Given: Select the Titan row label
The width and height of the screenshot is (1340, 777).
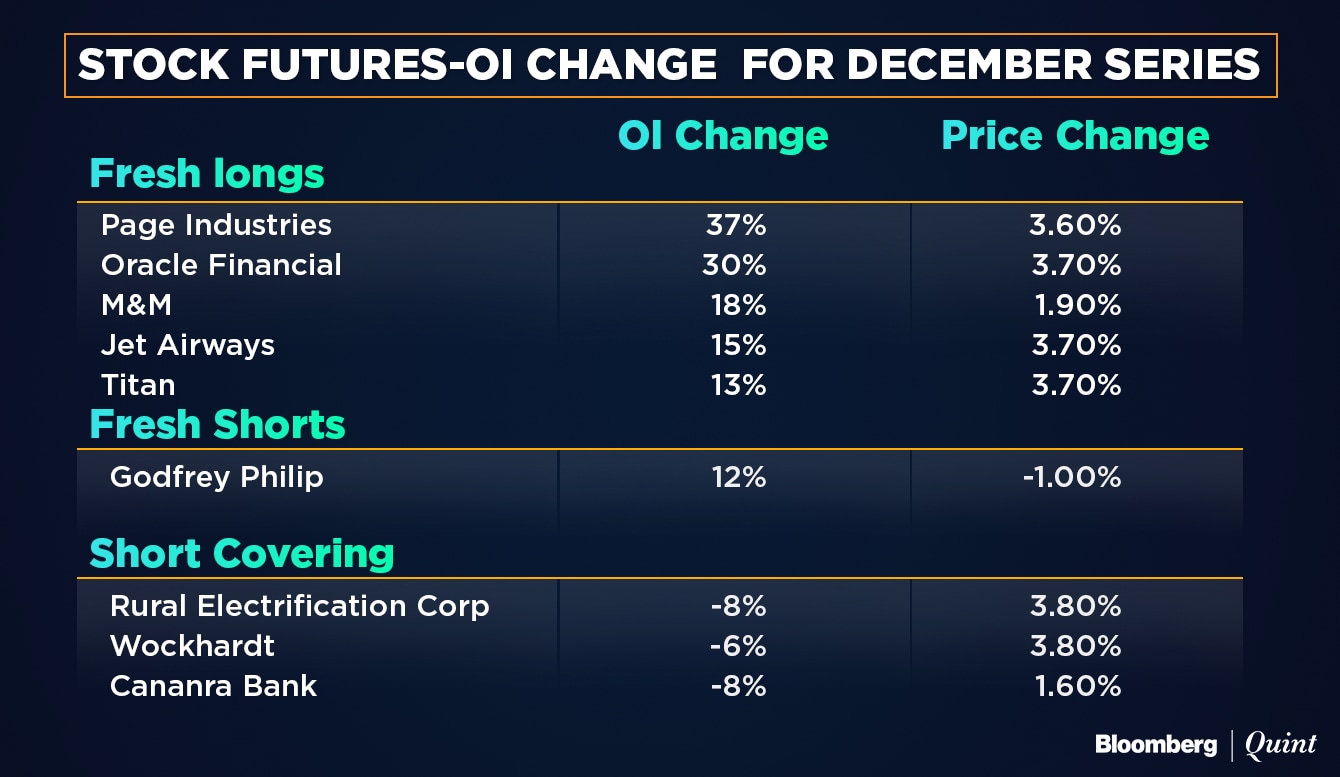Looking at the screenshot, I should [x=138, y=385].
